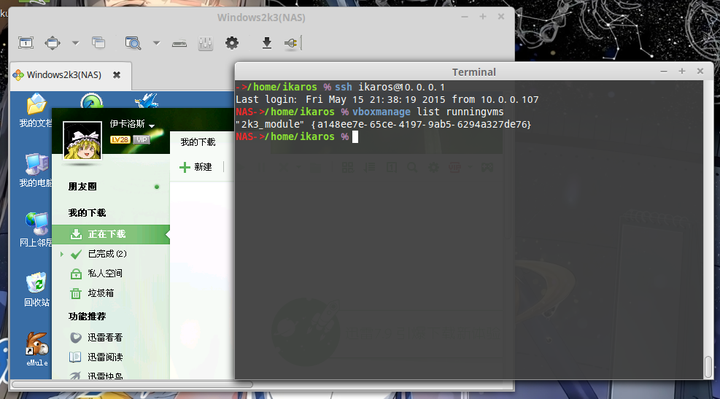The height and width of the screenshot is (399, 720).
Task: Click the disconnect plug icon in toolbar
Action: (291, 43)
